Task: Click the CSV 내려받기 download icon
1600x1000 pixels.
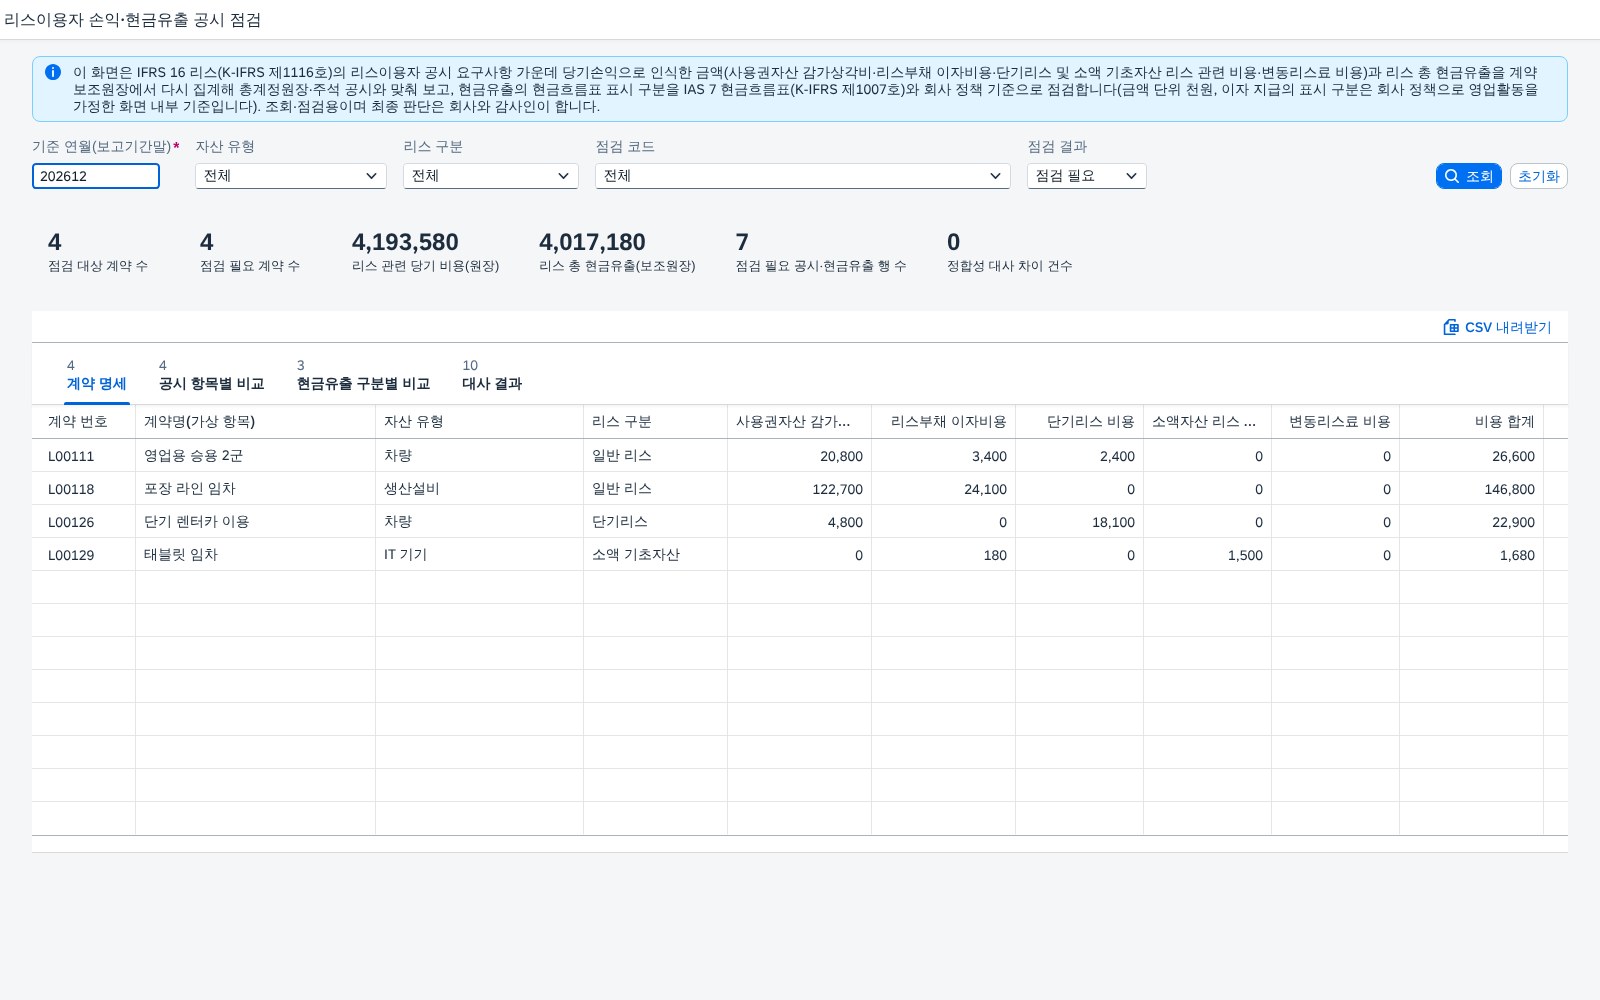Action: tap(1451, 327)
